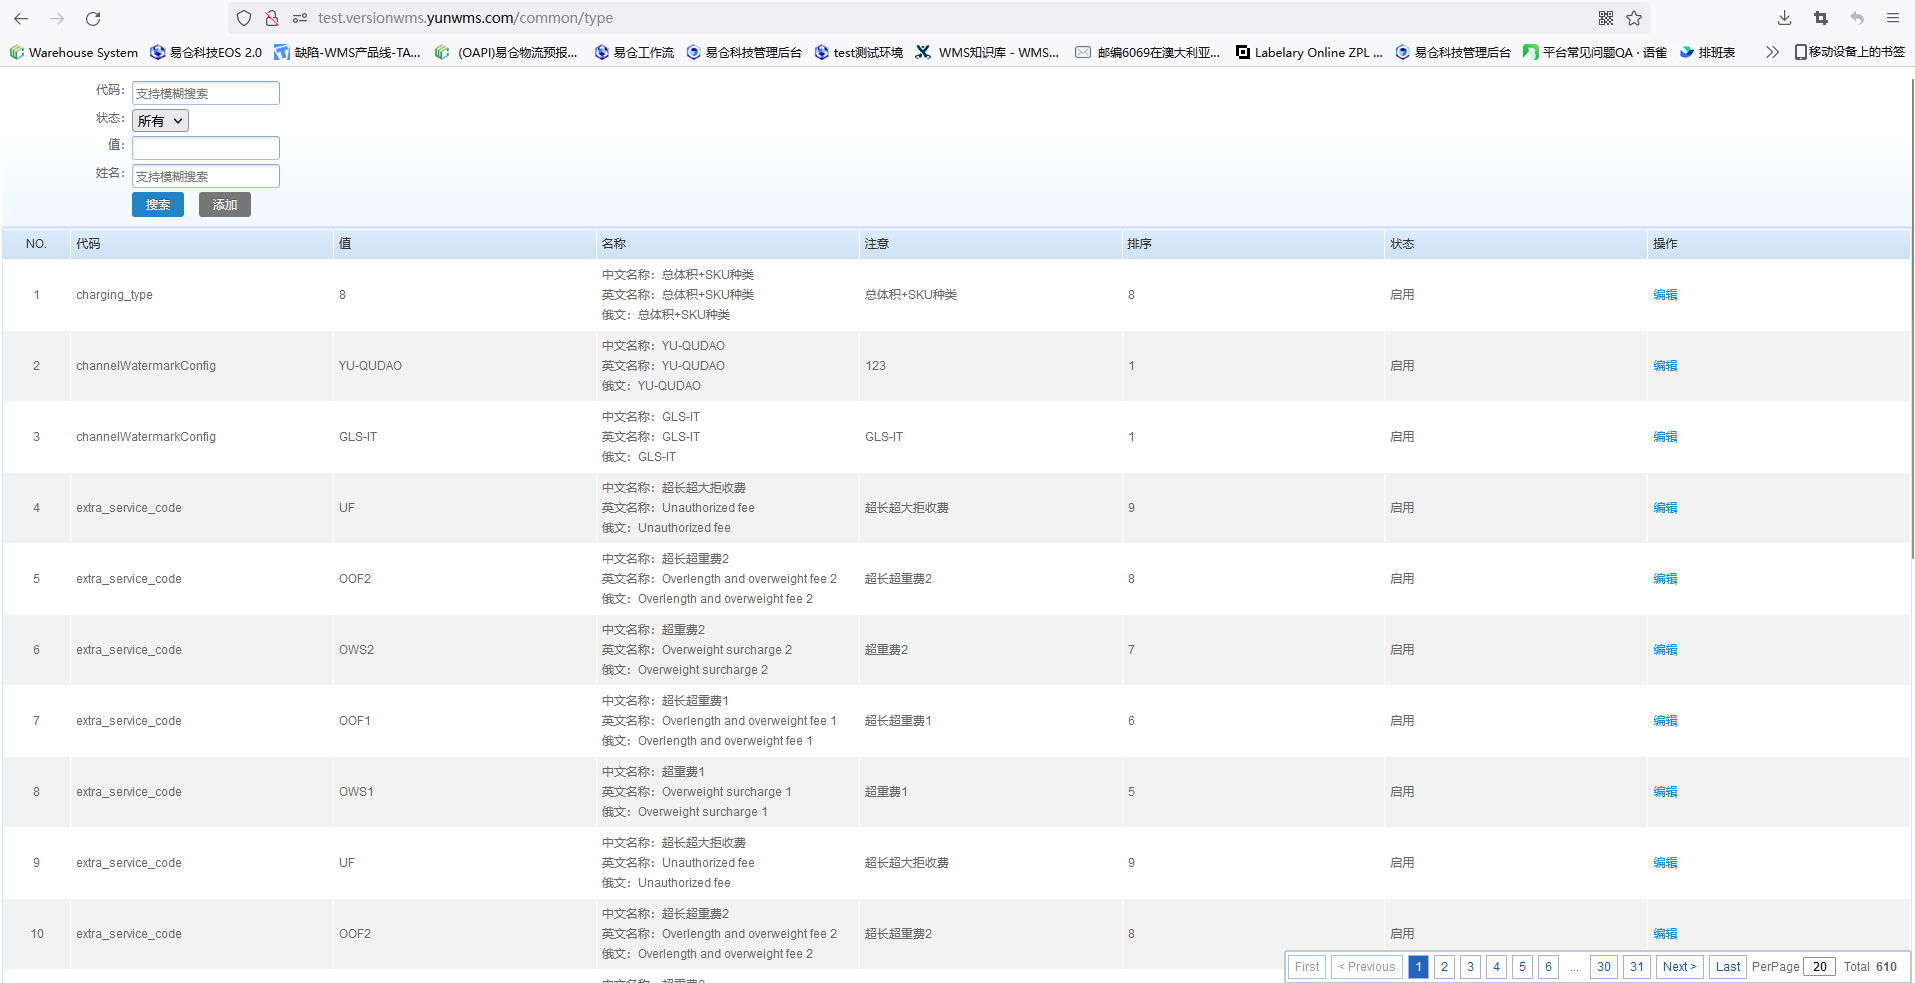Screen dimensions: 1915x983
Task: Click the 代码 search input field
Action: click(x=206, y=93)
